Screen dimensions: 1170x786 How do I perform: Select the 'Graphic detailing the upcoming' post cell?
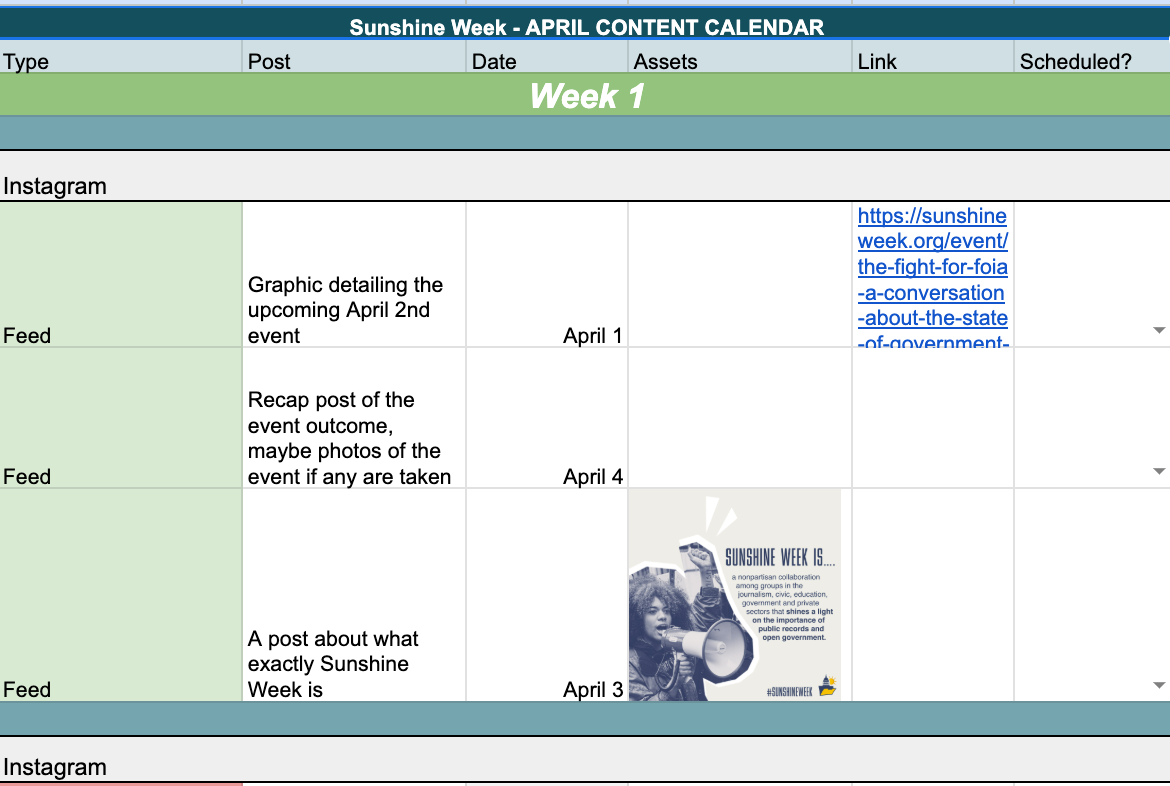(354, 275)
